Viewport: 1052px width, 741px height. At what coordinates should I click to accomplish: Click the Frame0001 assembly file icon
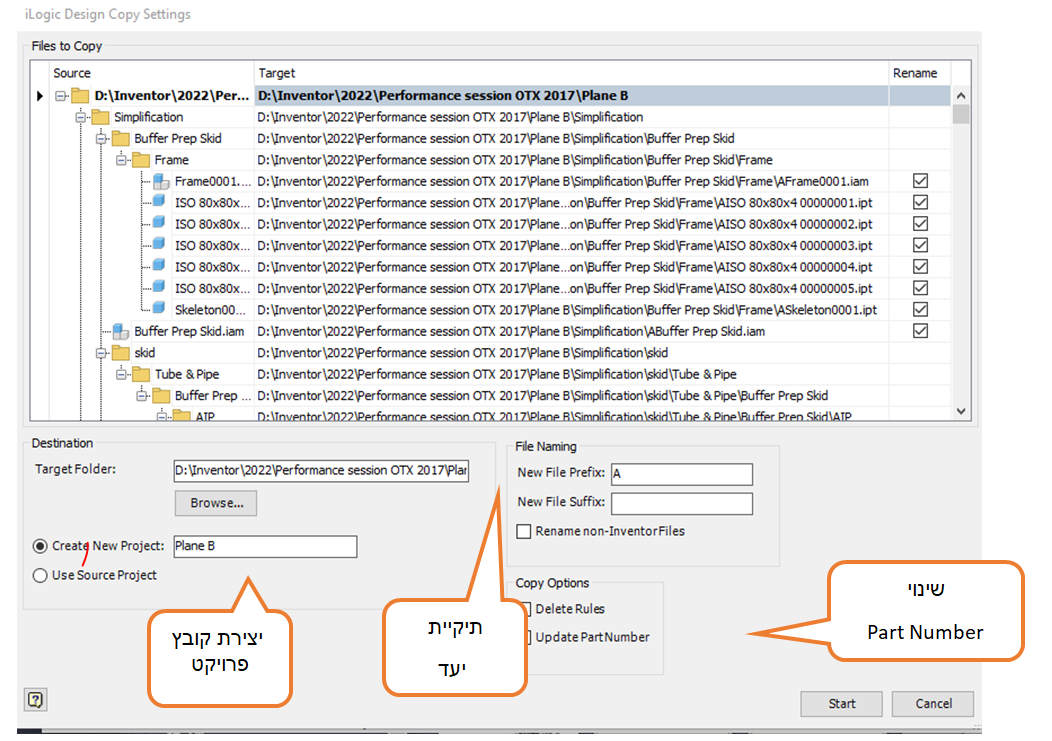pos(161,181)
